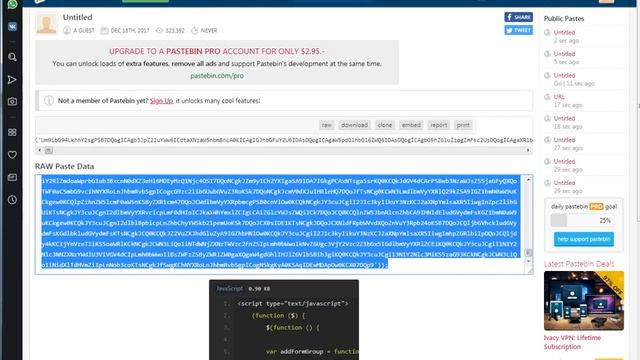Open history via the clock icon
The image size is (640, 360).
(12, 200)
